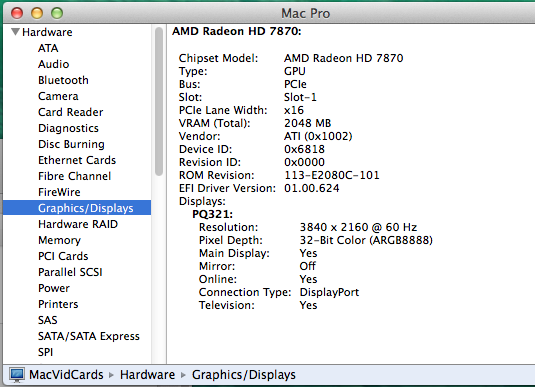Select PCI Cards in the sidebar
This screenshot has width=535, height=387.
pyautogui.click(x=63, y=256)
